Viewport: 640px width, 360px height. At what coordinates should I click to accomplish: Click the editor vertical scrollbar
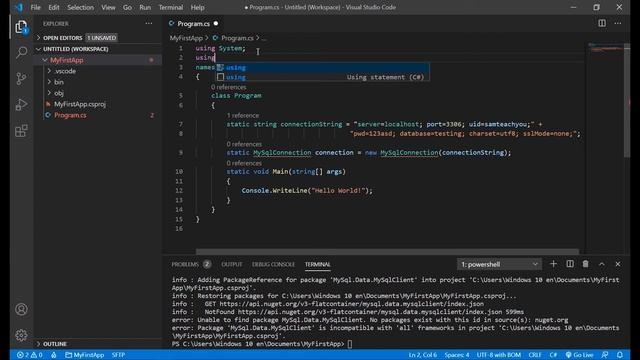(627, 100)
